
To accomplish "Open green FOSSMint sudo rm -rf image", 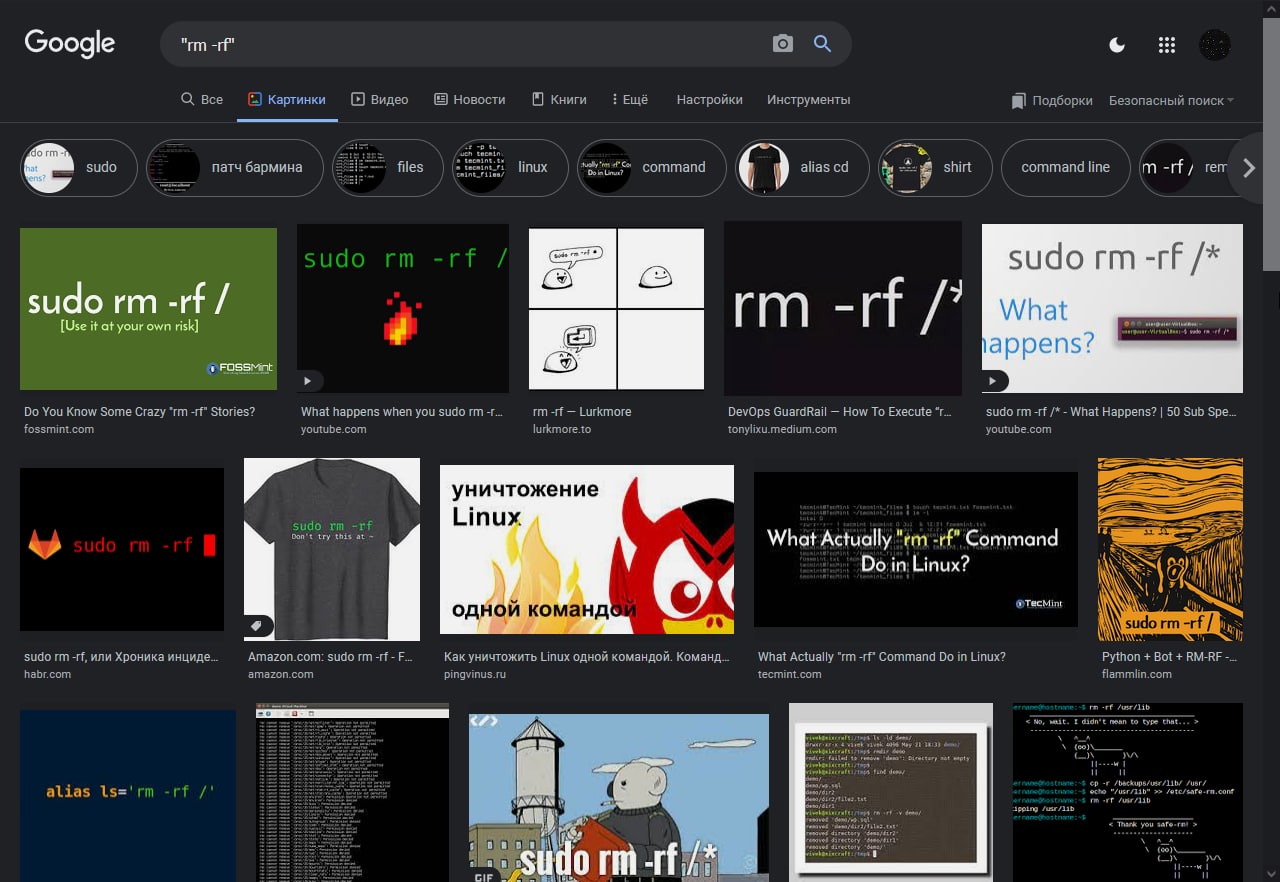I will click(x=148, y=309).
